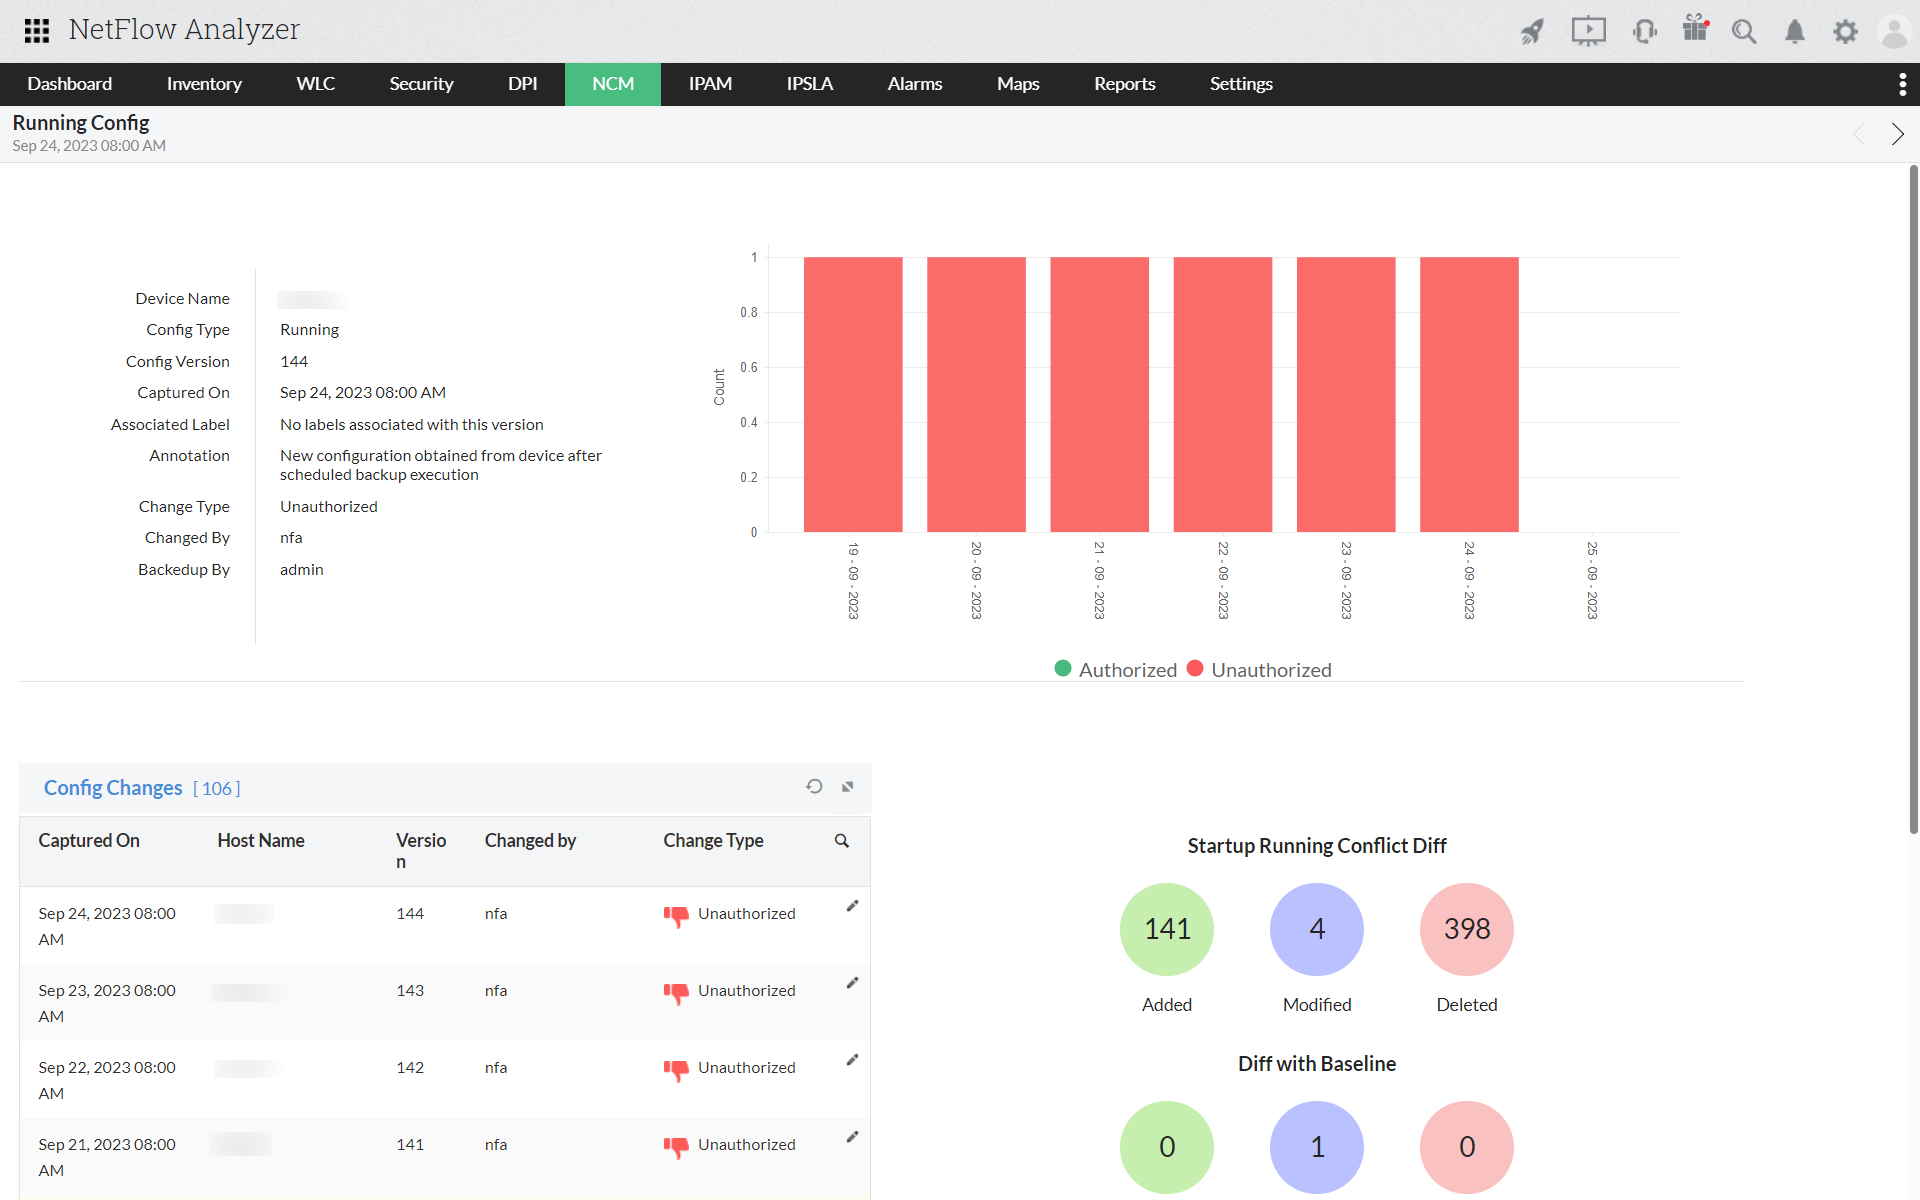
Task: Open the presentation screen icon
Action: point(1588,31)
